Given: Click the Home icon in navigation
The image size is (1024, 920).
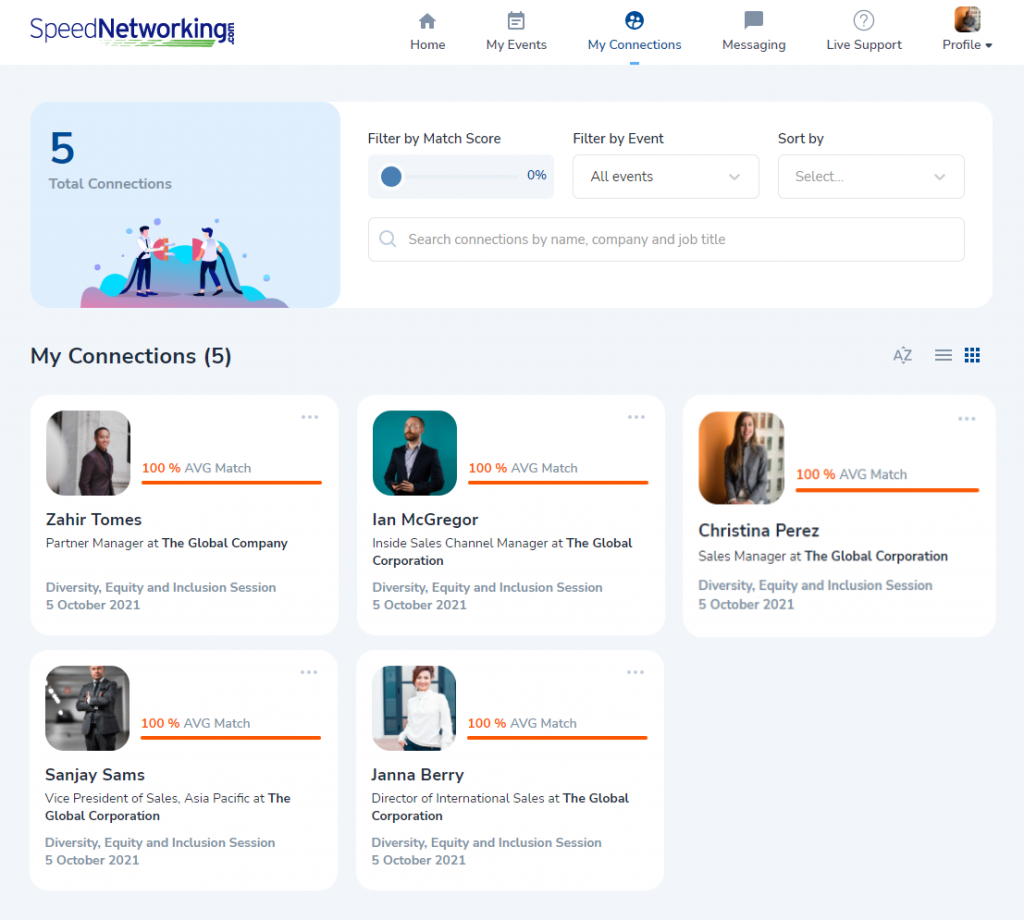Looking at the screenshot, I should [427, 21].
